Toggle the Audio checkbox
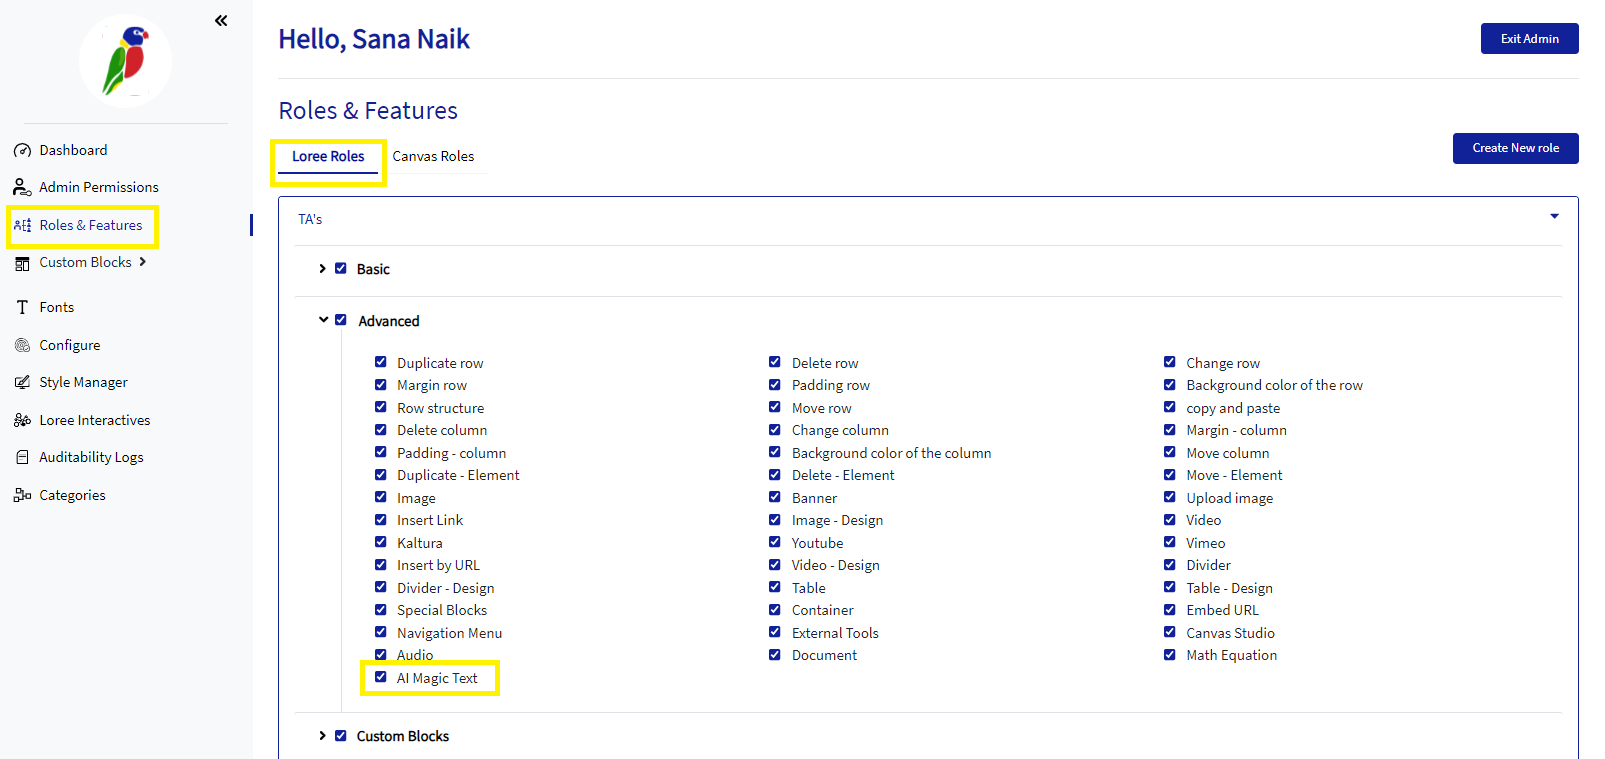 click(x=381, y=655)
